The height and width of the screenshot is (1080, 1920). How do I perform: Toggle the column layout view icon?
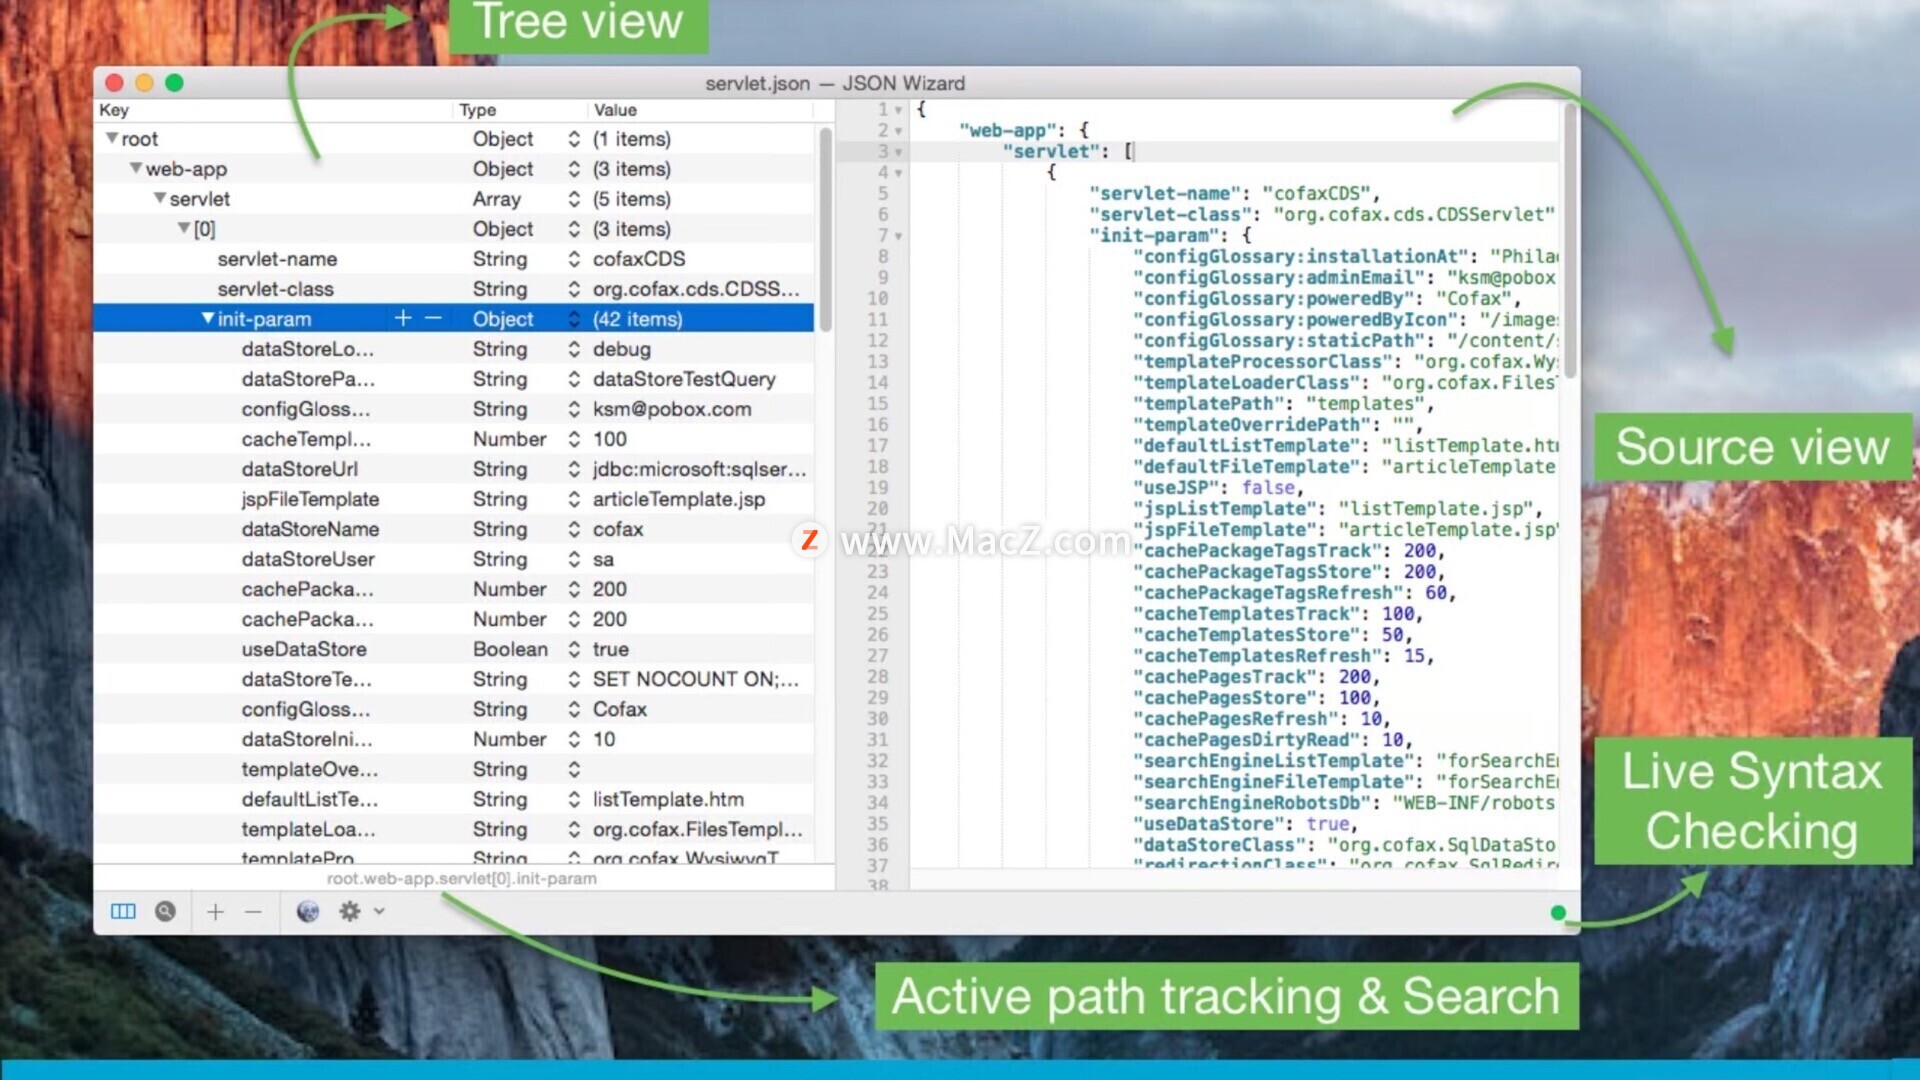point(123,911)
